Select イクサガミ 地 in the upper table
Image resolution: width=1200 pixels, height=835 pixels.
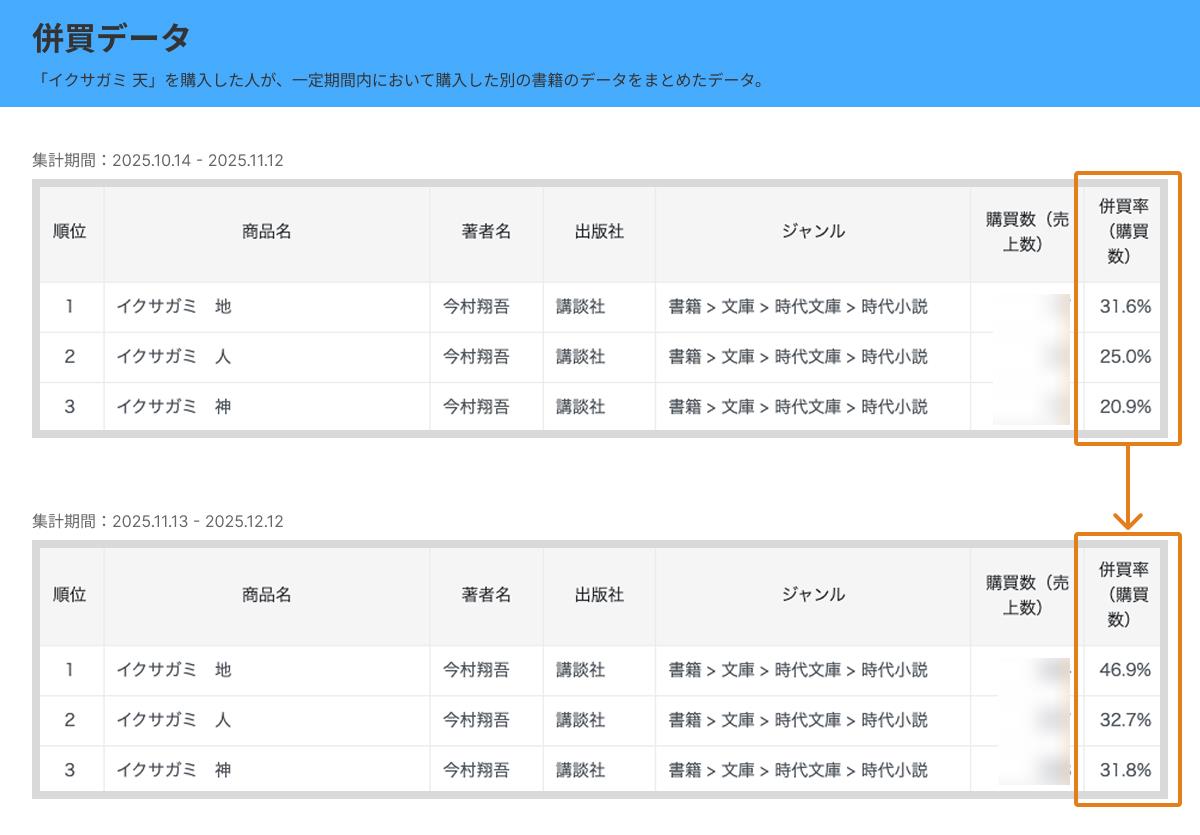coord(174,307)
